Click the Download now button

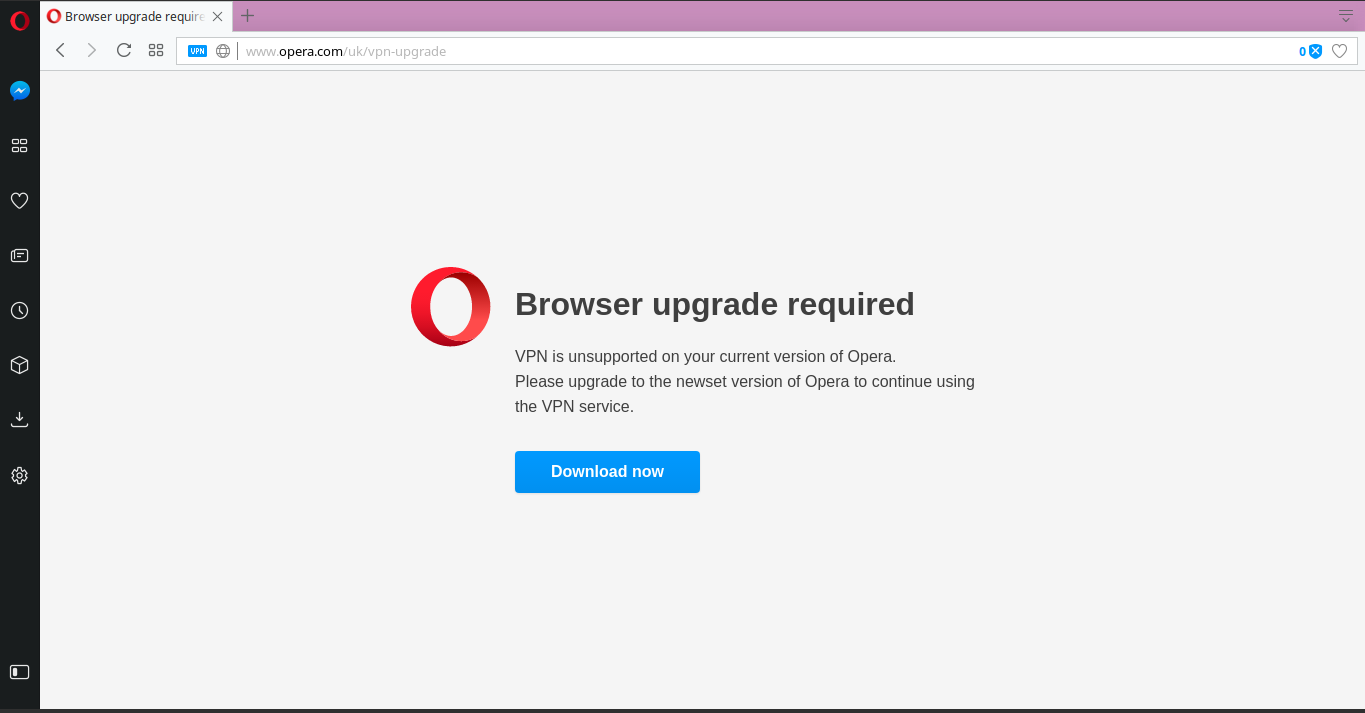pos(607,472)
